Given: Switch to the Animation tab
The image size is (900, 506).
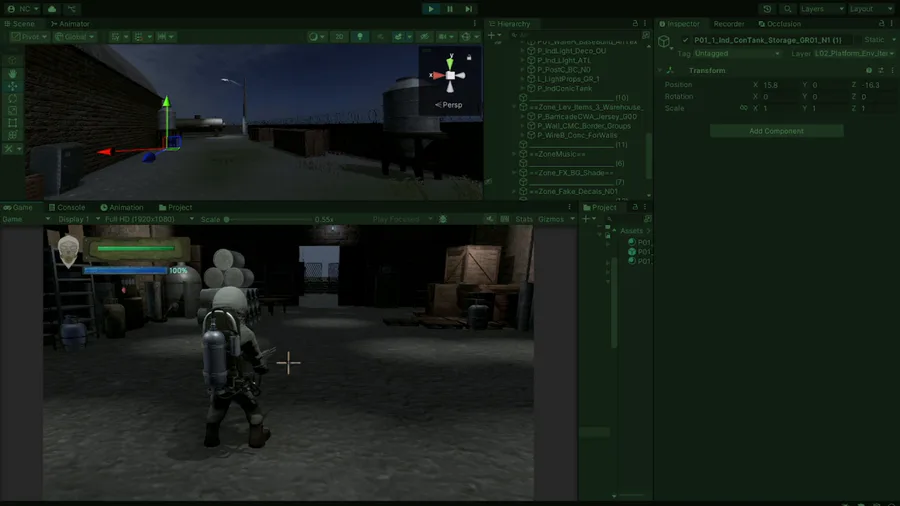Looking at the screenshot, I should (x=122, y=207).
